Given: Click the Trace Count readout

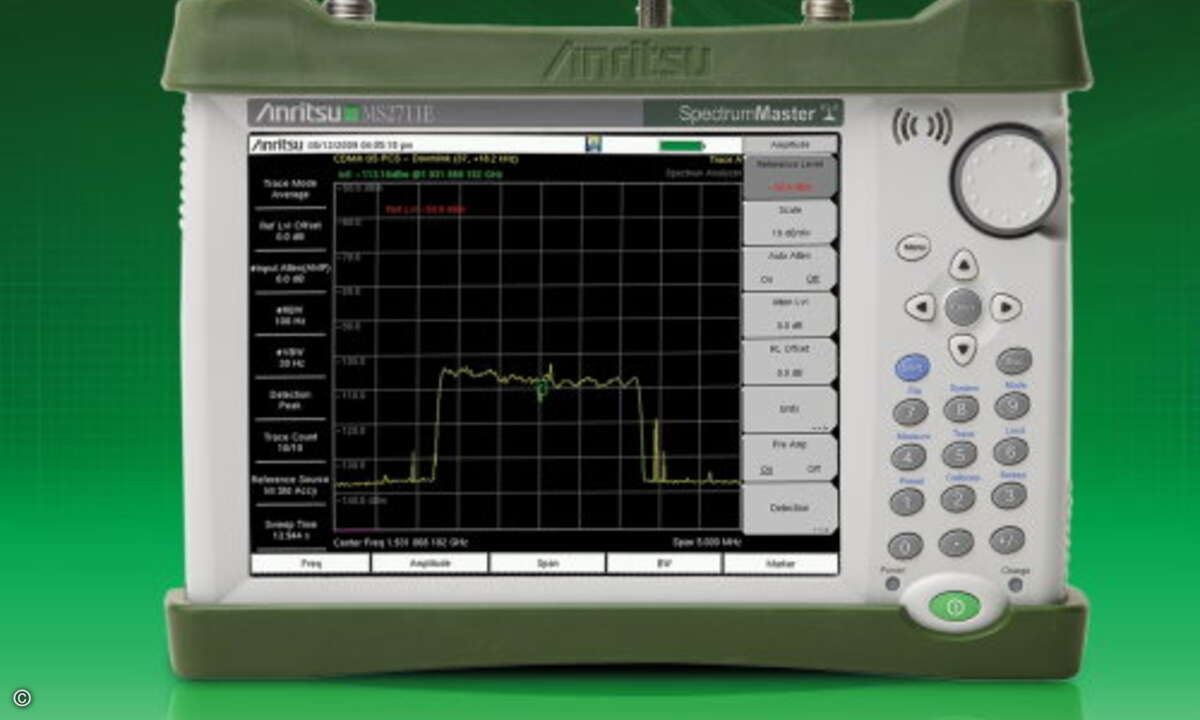Looking at the screenshot, I should [x=289, y=443].
